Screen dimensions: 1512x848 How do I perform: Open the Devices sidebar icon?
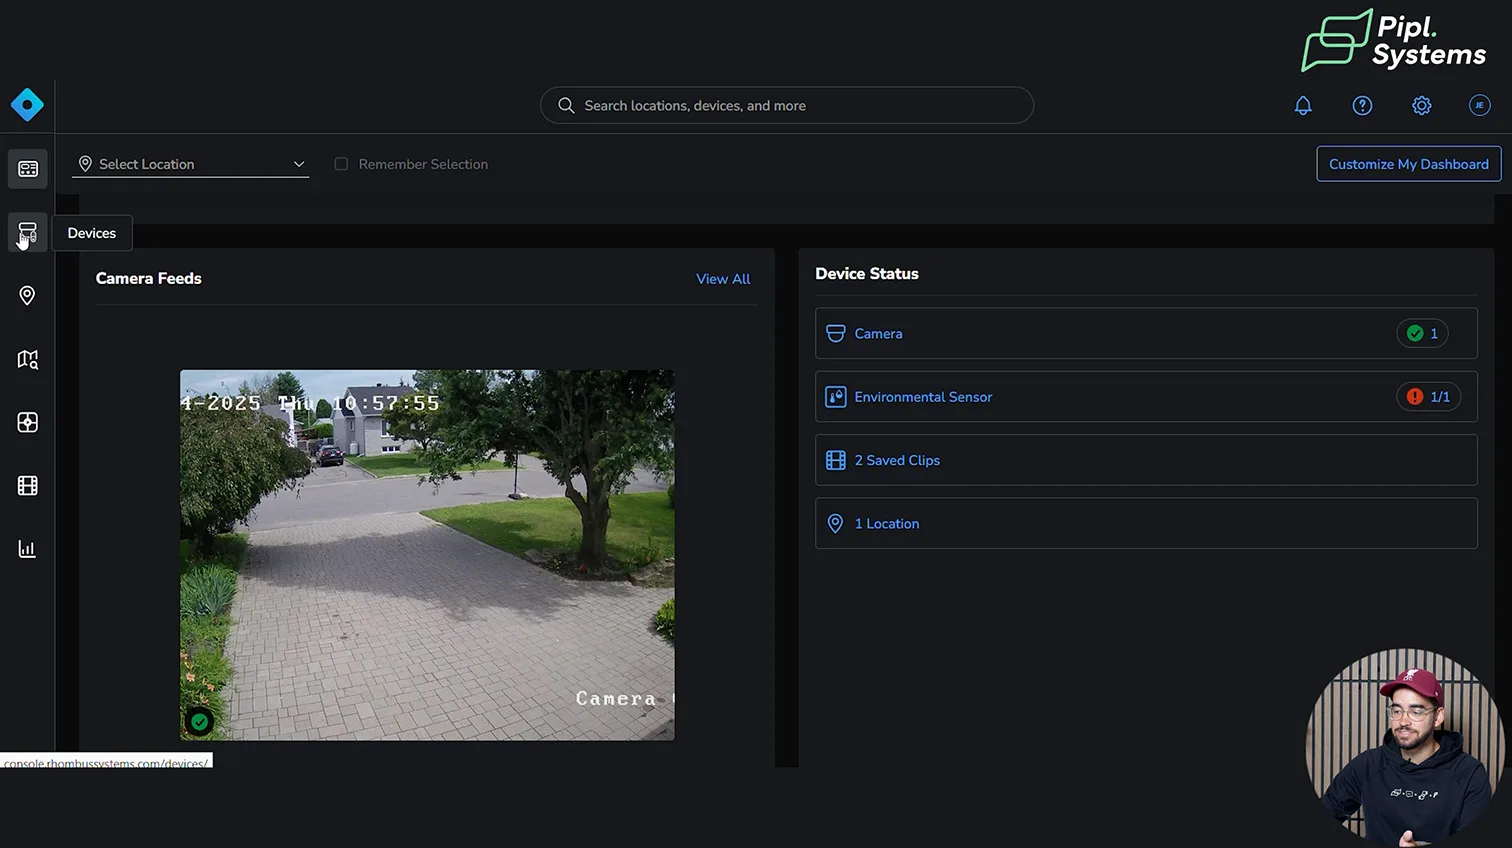27,233
